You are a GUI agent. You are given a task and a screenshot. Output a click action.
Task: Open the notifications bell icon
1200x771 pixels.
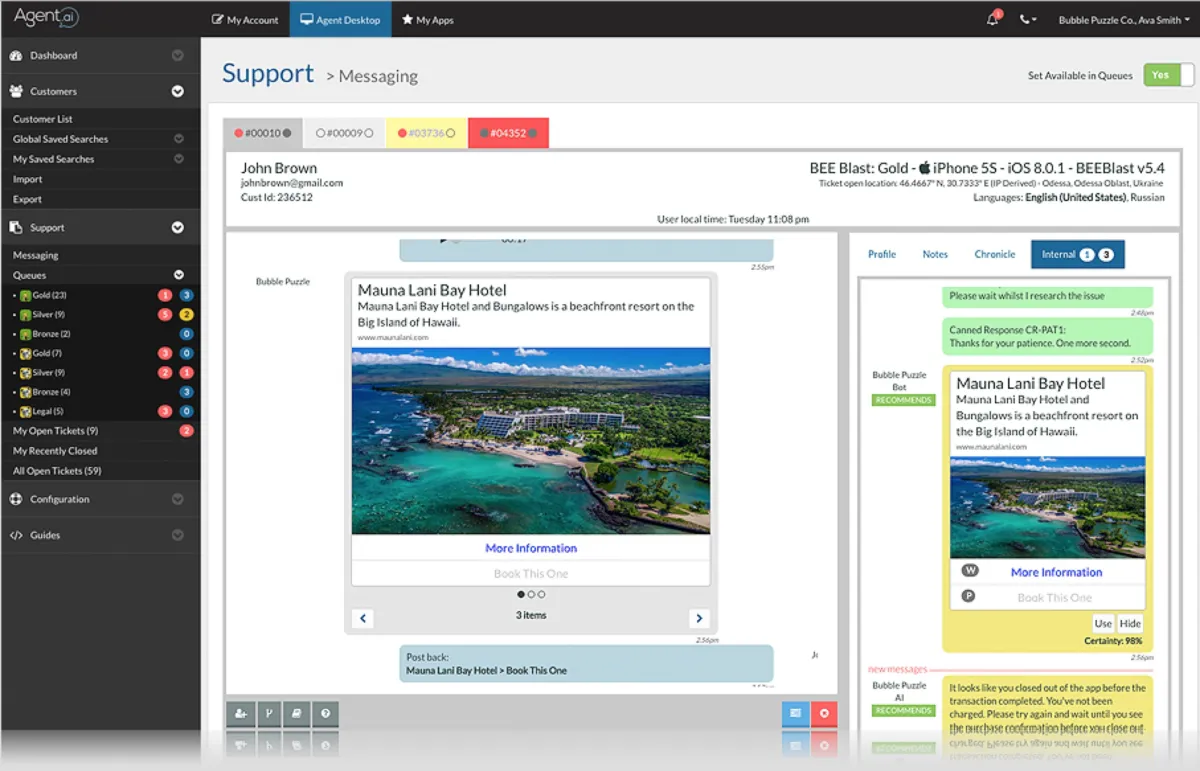[993, 19]
